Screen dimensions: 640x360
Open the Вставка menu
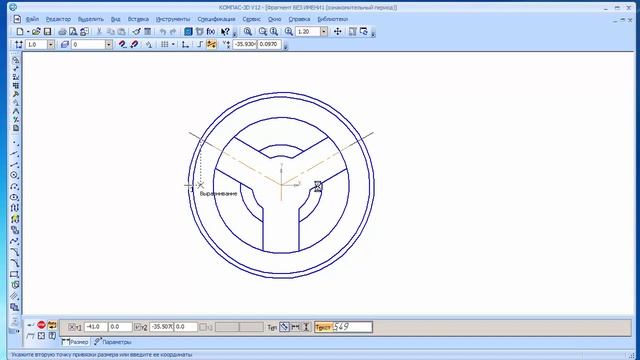138,19
